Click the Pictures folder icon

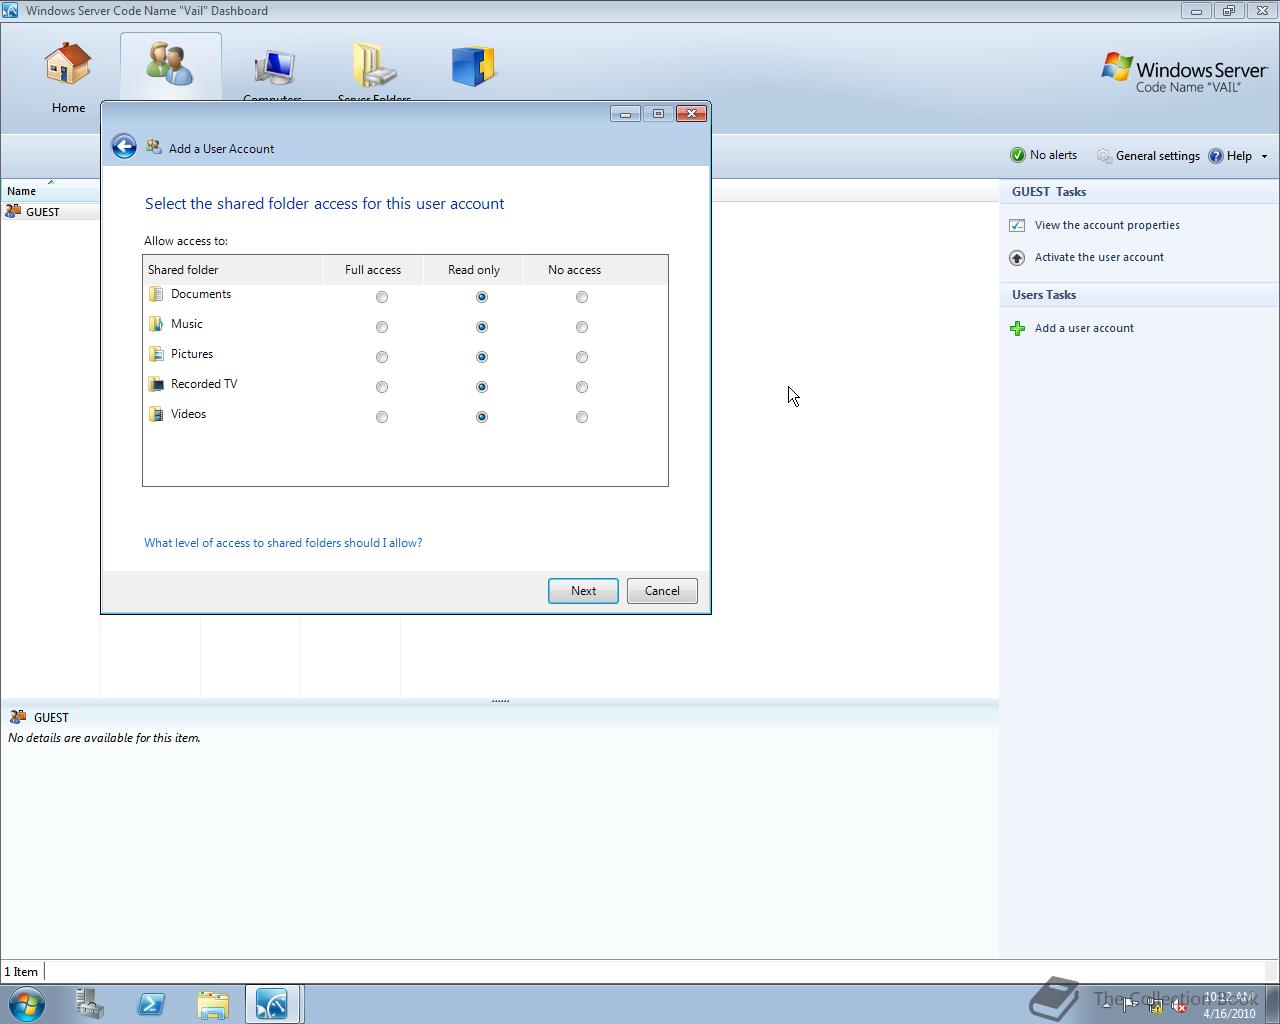click(x=156, y=354)
